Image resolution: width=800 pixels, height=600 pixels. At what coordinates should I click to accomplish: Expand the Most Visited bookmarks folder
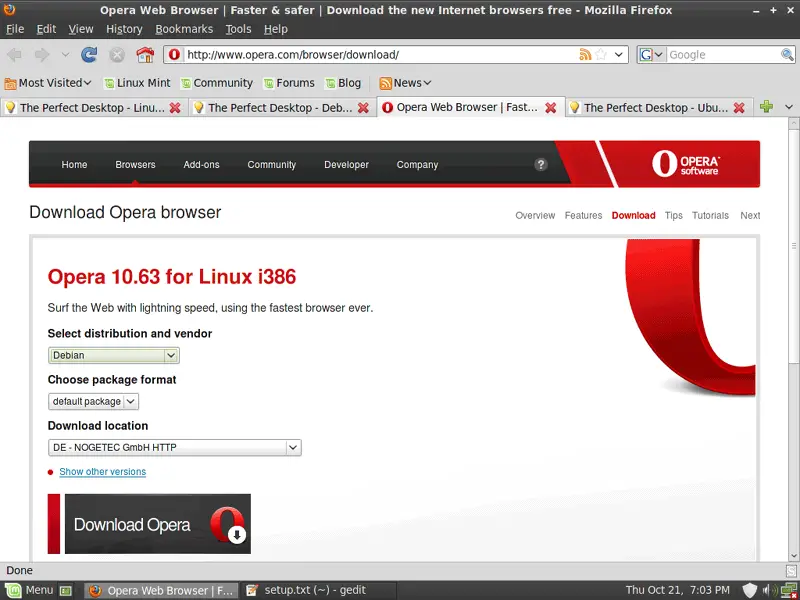tap(47, 83)
